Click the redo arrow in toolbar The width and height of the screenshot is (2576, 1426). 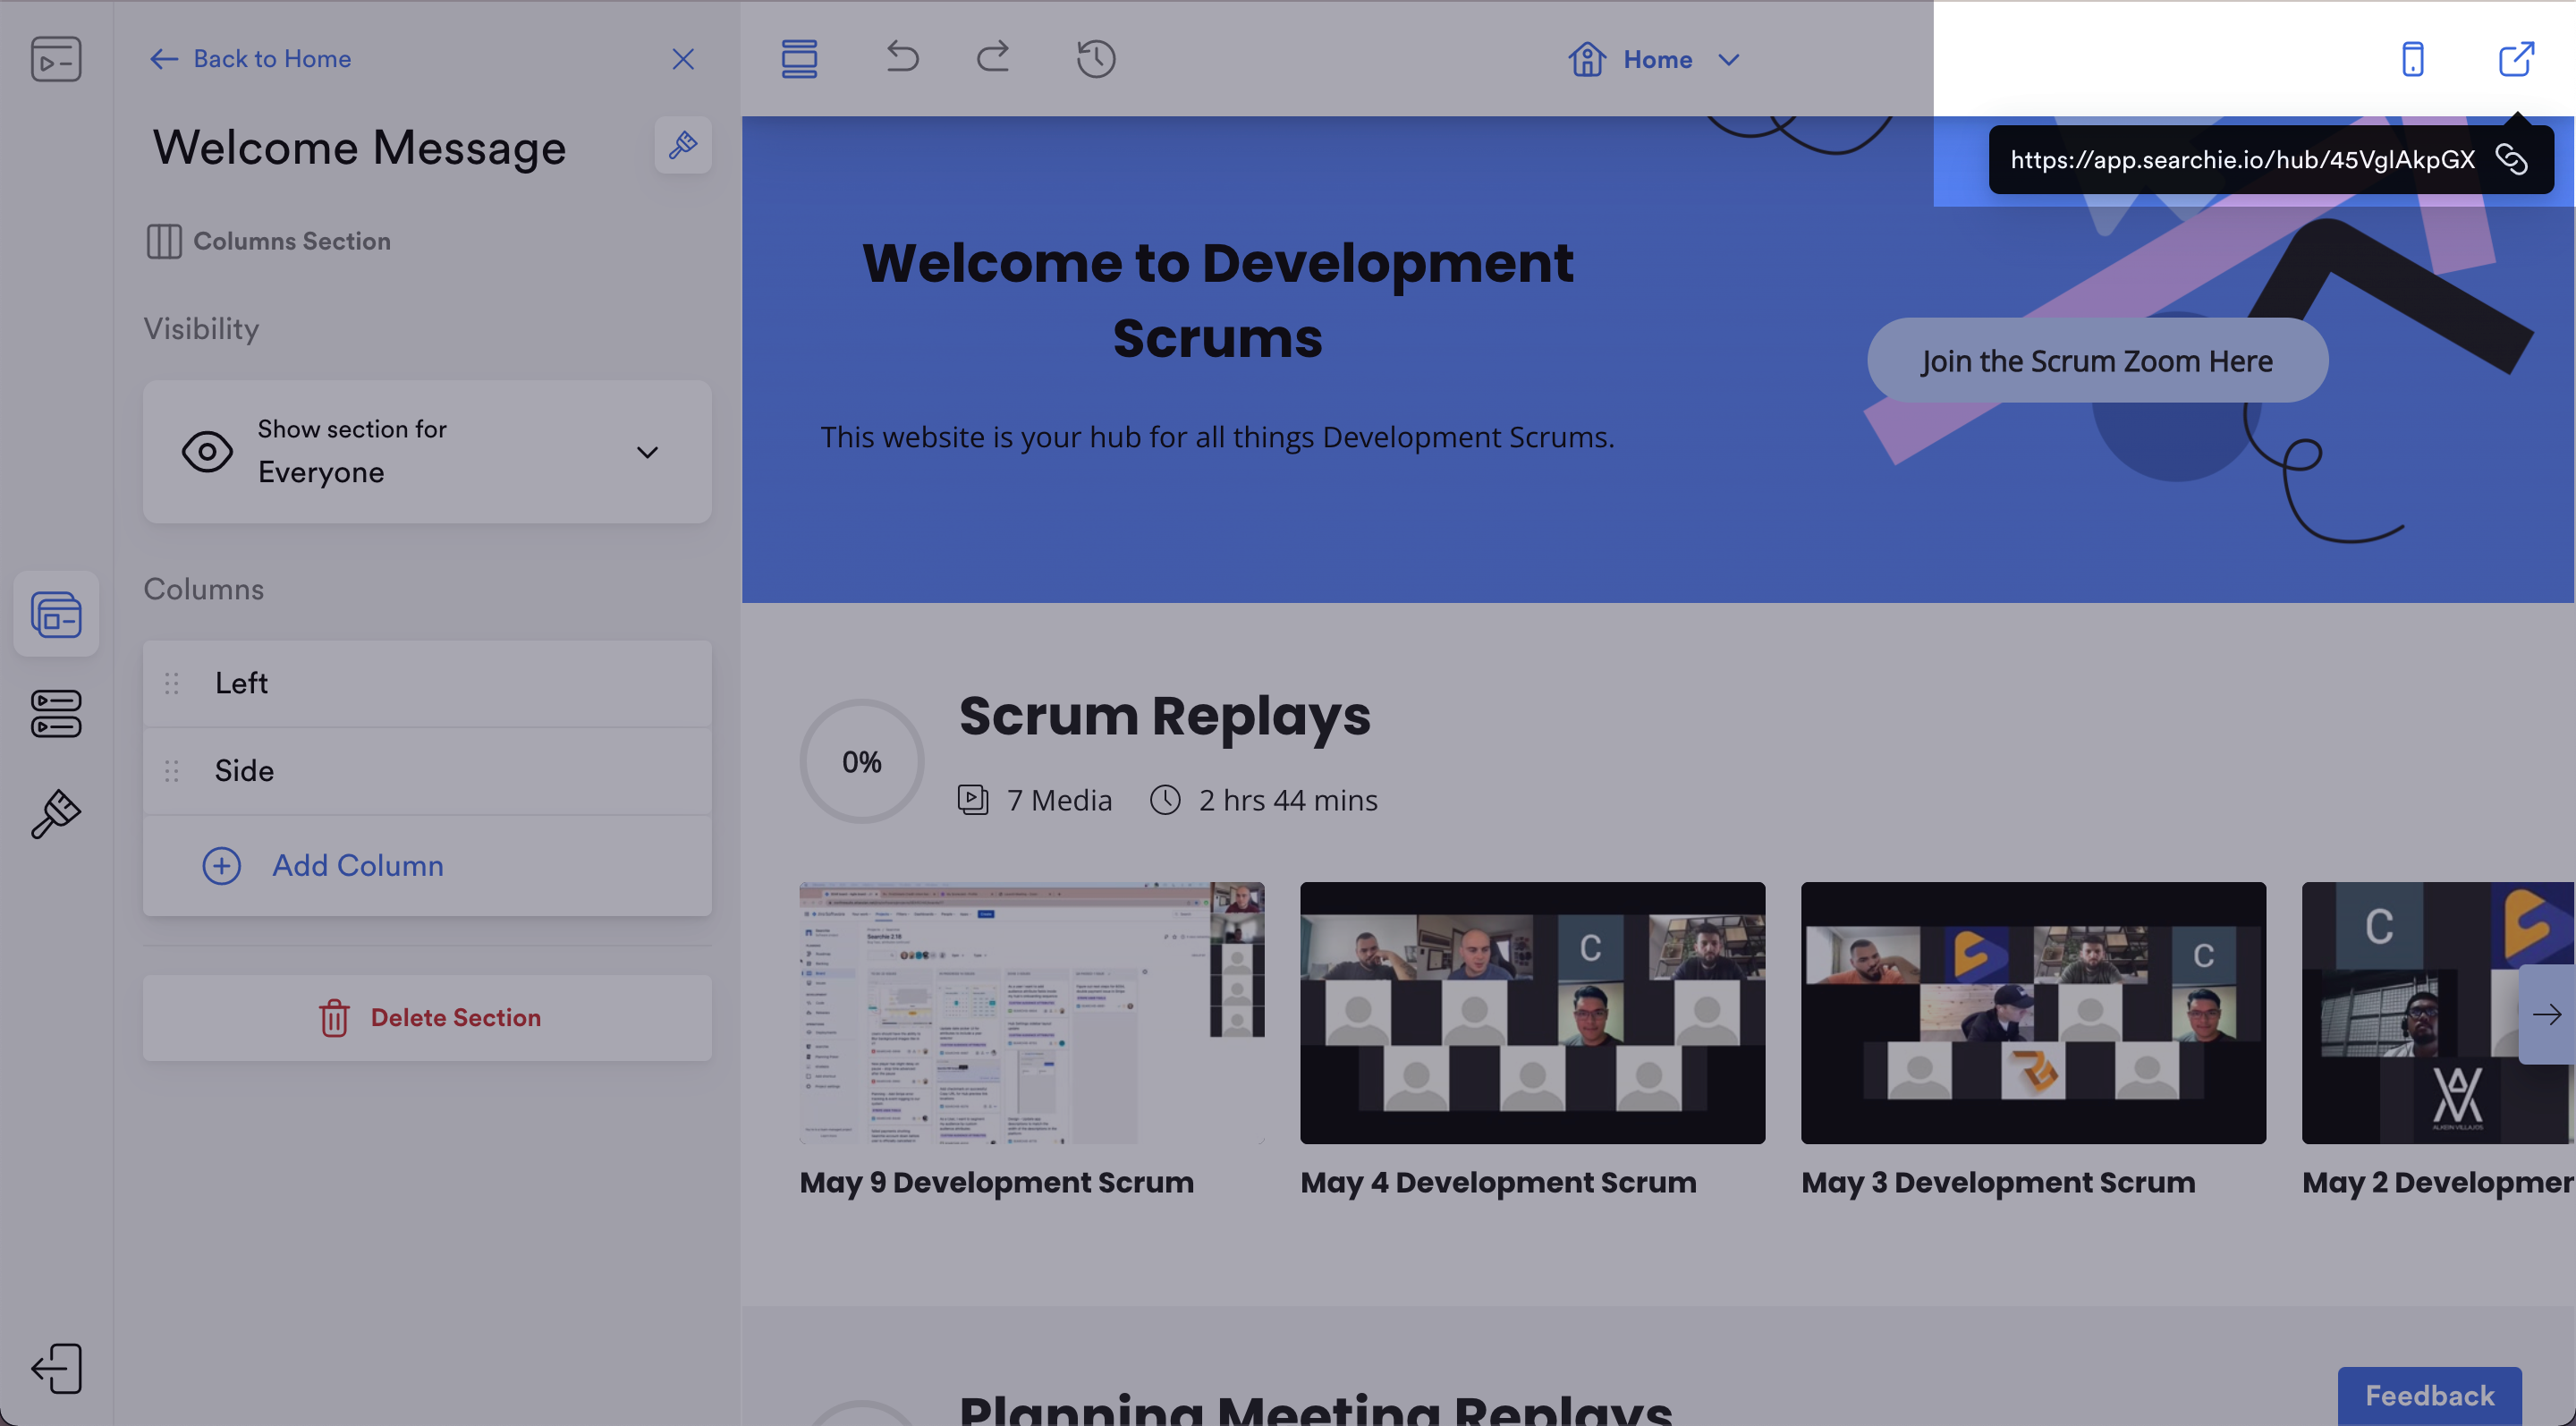click(993, 58)
